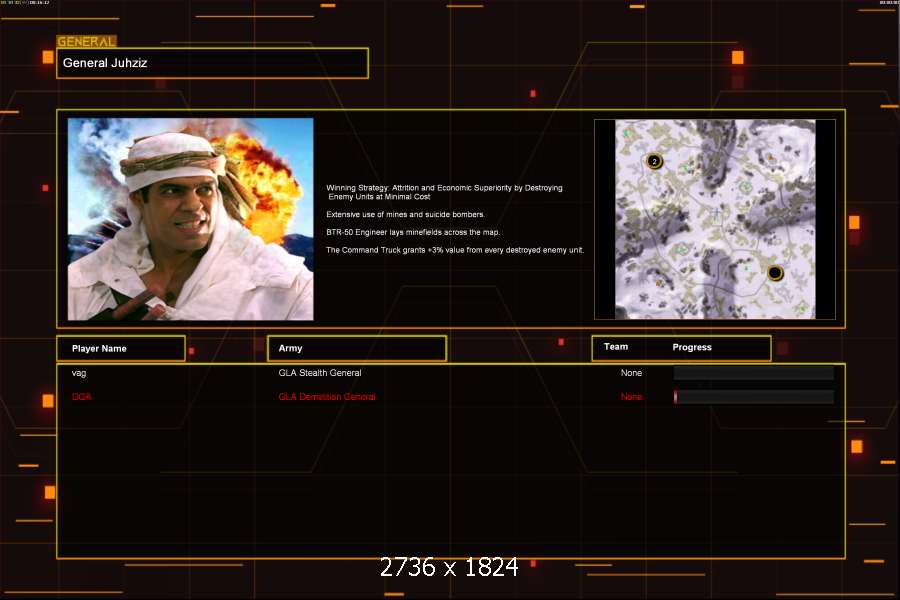Screen dimensions: 900x600
Task: Select the General Juhziz portrait image
Action: tap(191, 219)
